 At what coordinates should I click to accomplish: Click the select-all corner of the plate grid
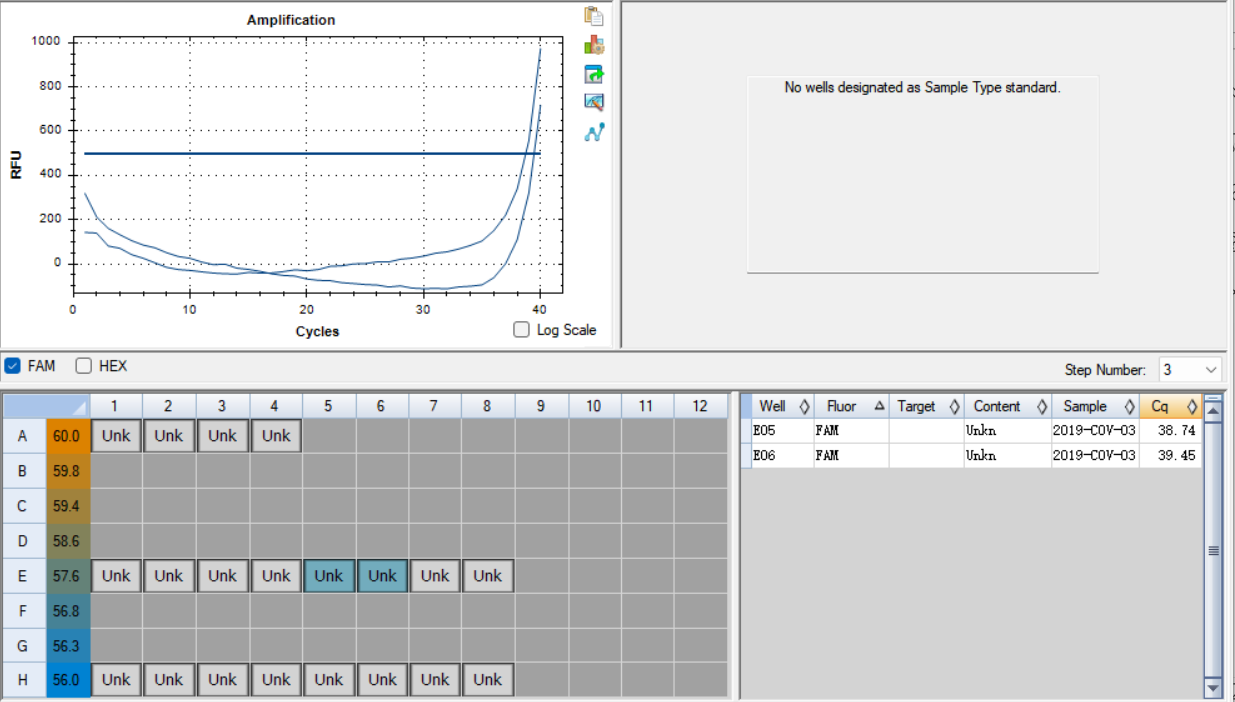click(45, 405)
